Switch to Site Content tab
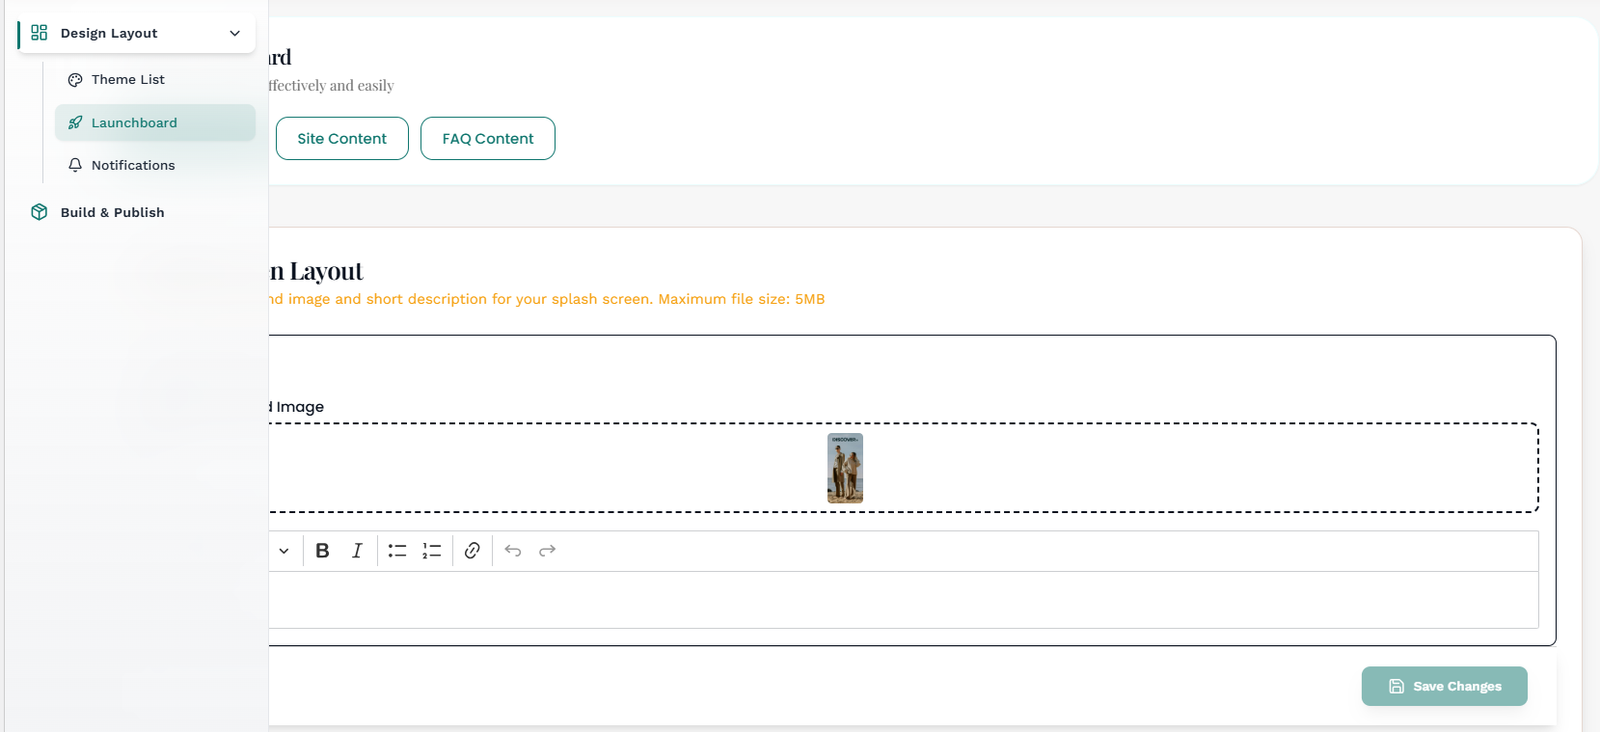 342,138
